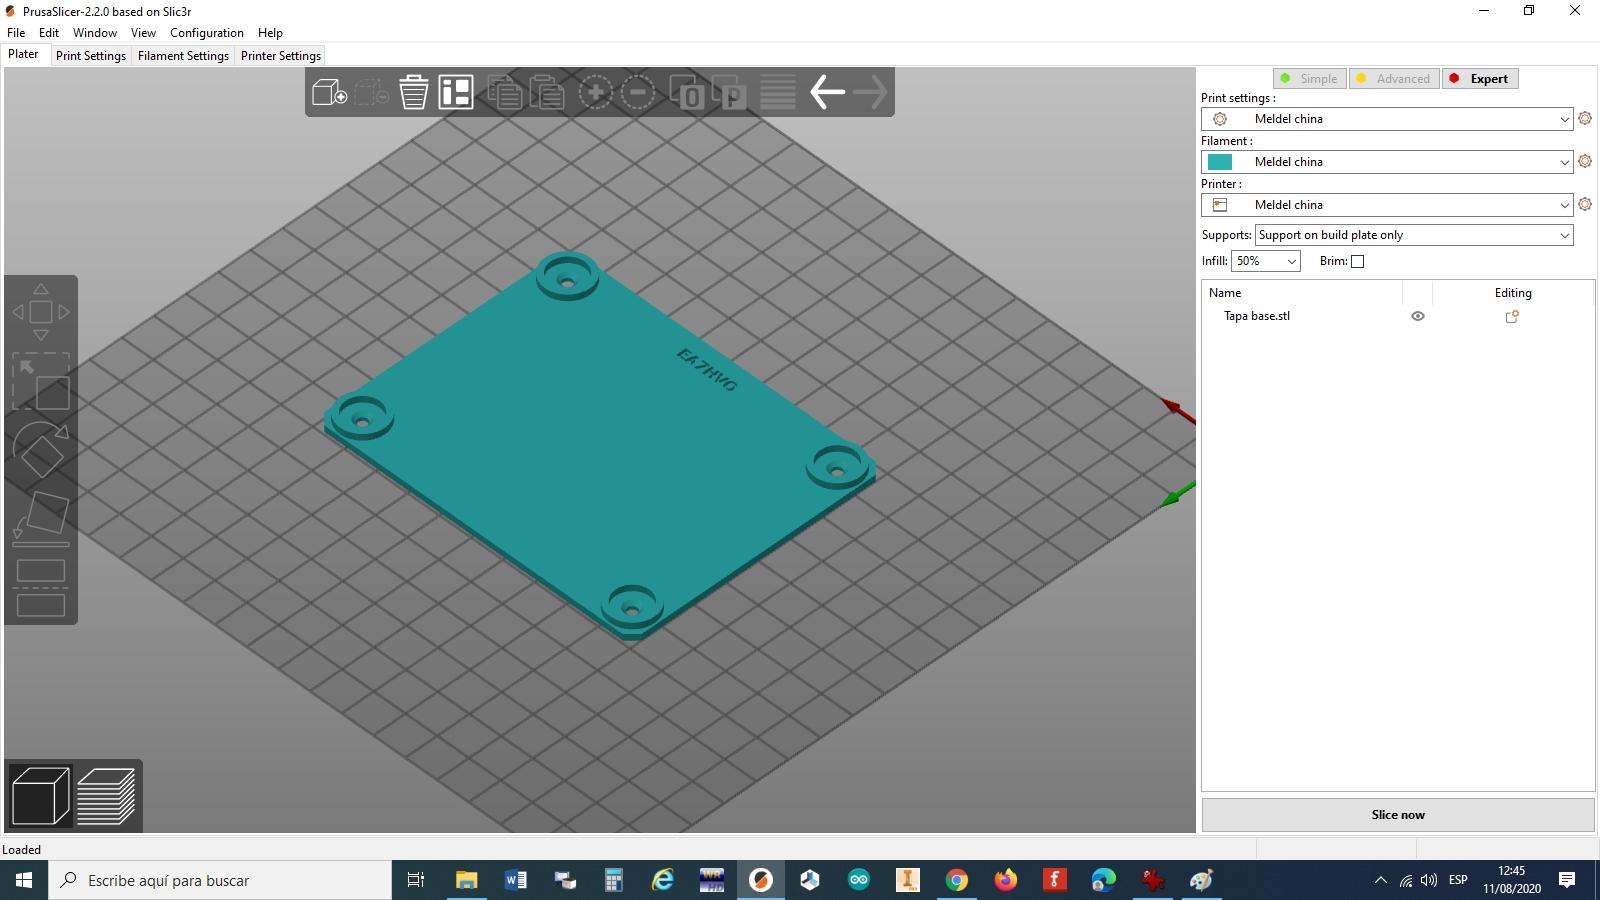Select the Place on face tool

pos(41,518)
